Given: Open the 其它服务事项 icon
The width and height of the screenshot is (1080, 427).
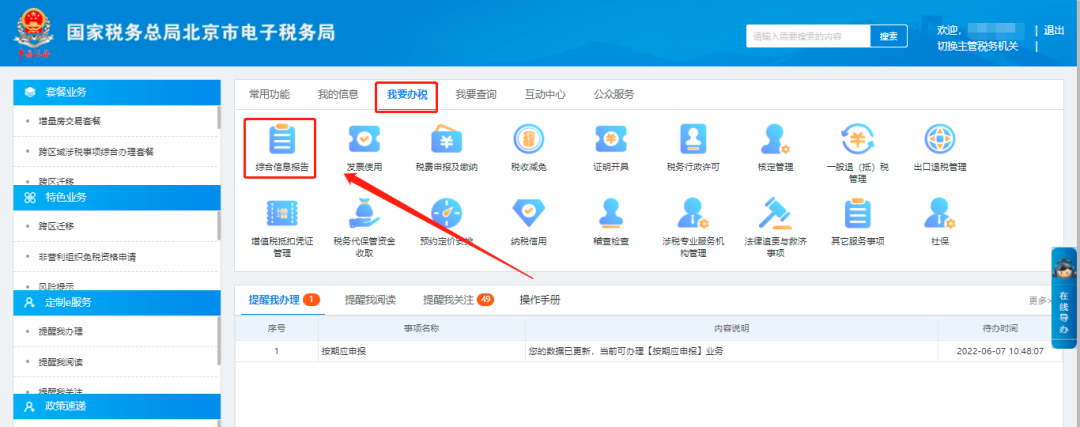Looking at the screenshot, I should (x=858, y=214).
